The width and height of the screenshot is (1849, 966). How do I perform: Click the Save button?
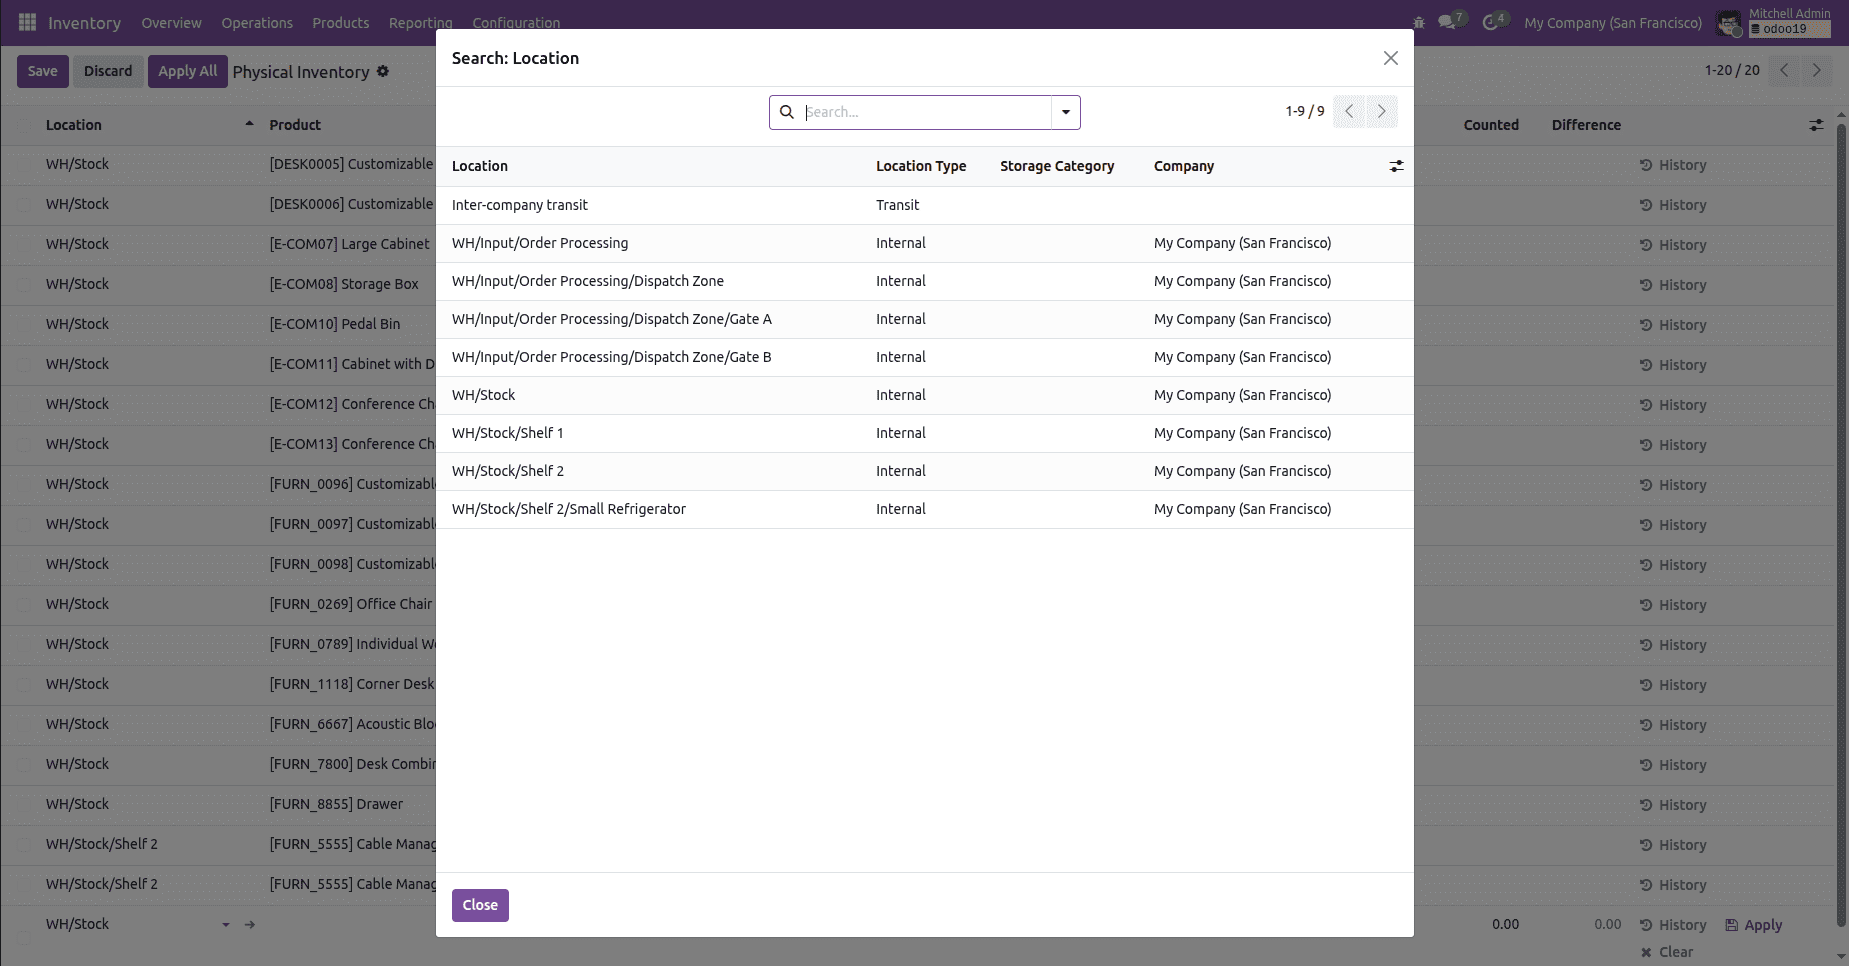[x=42, y=71]
